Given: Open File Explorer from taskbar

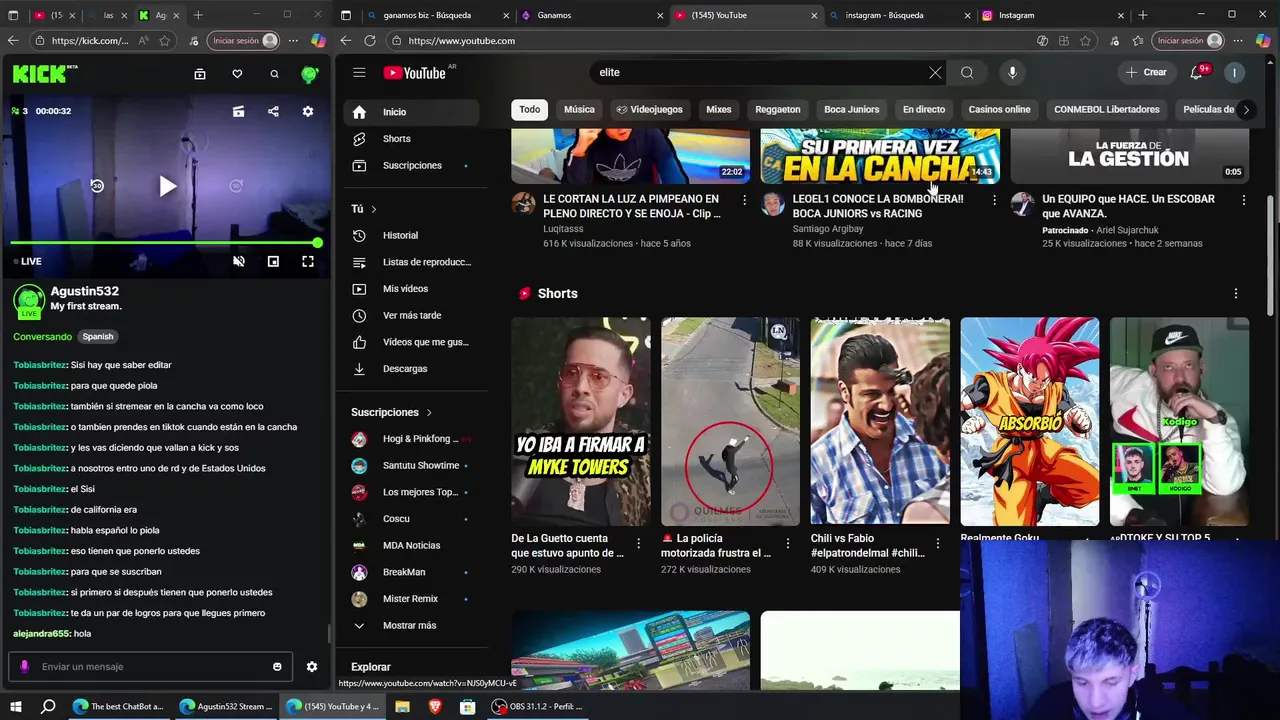Looking at the screenshot, I should (x=402, y=706).
